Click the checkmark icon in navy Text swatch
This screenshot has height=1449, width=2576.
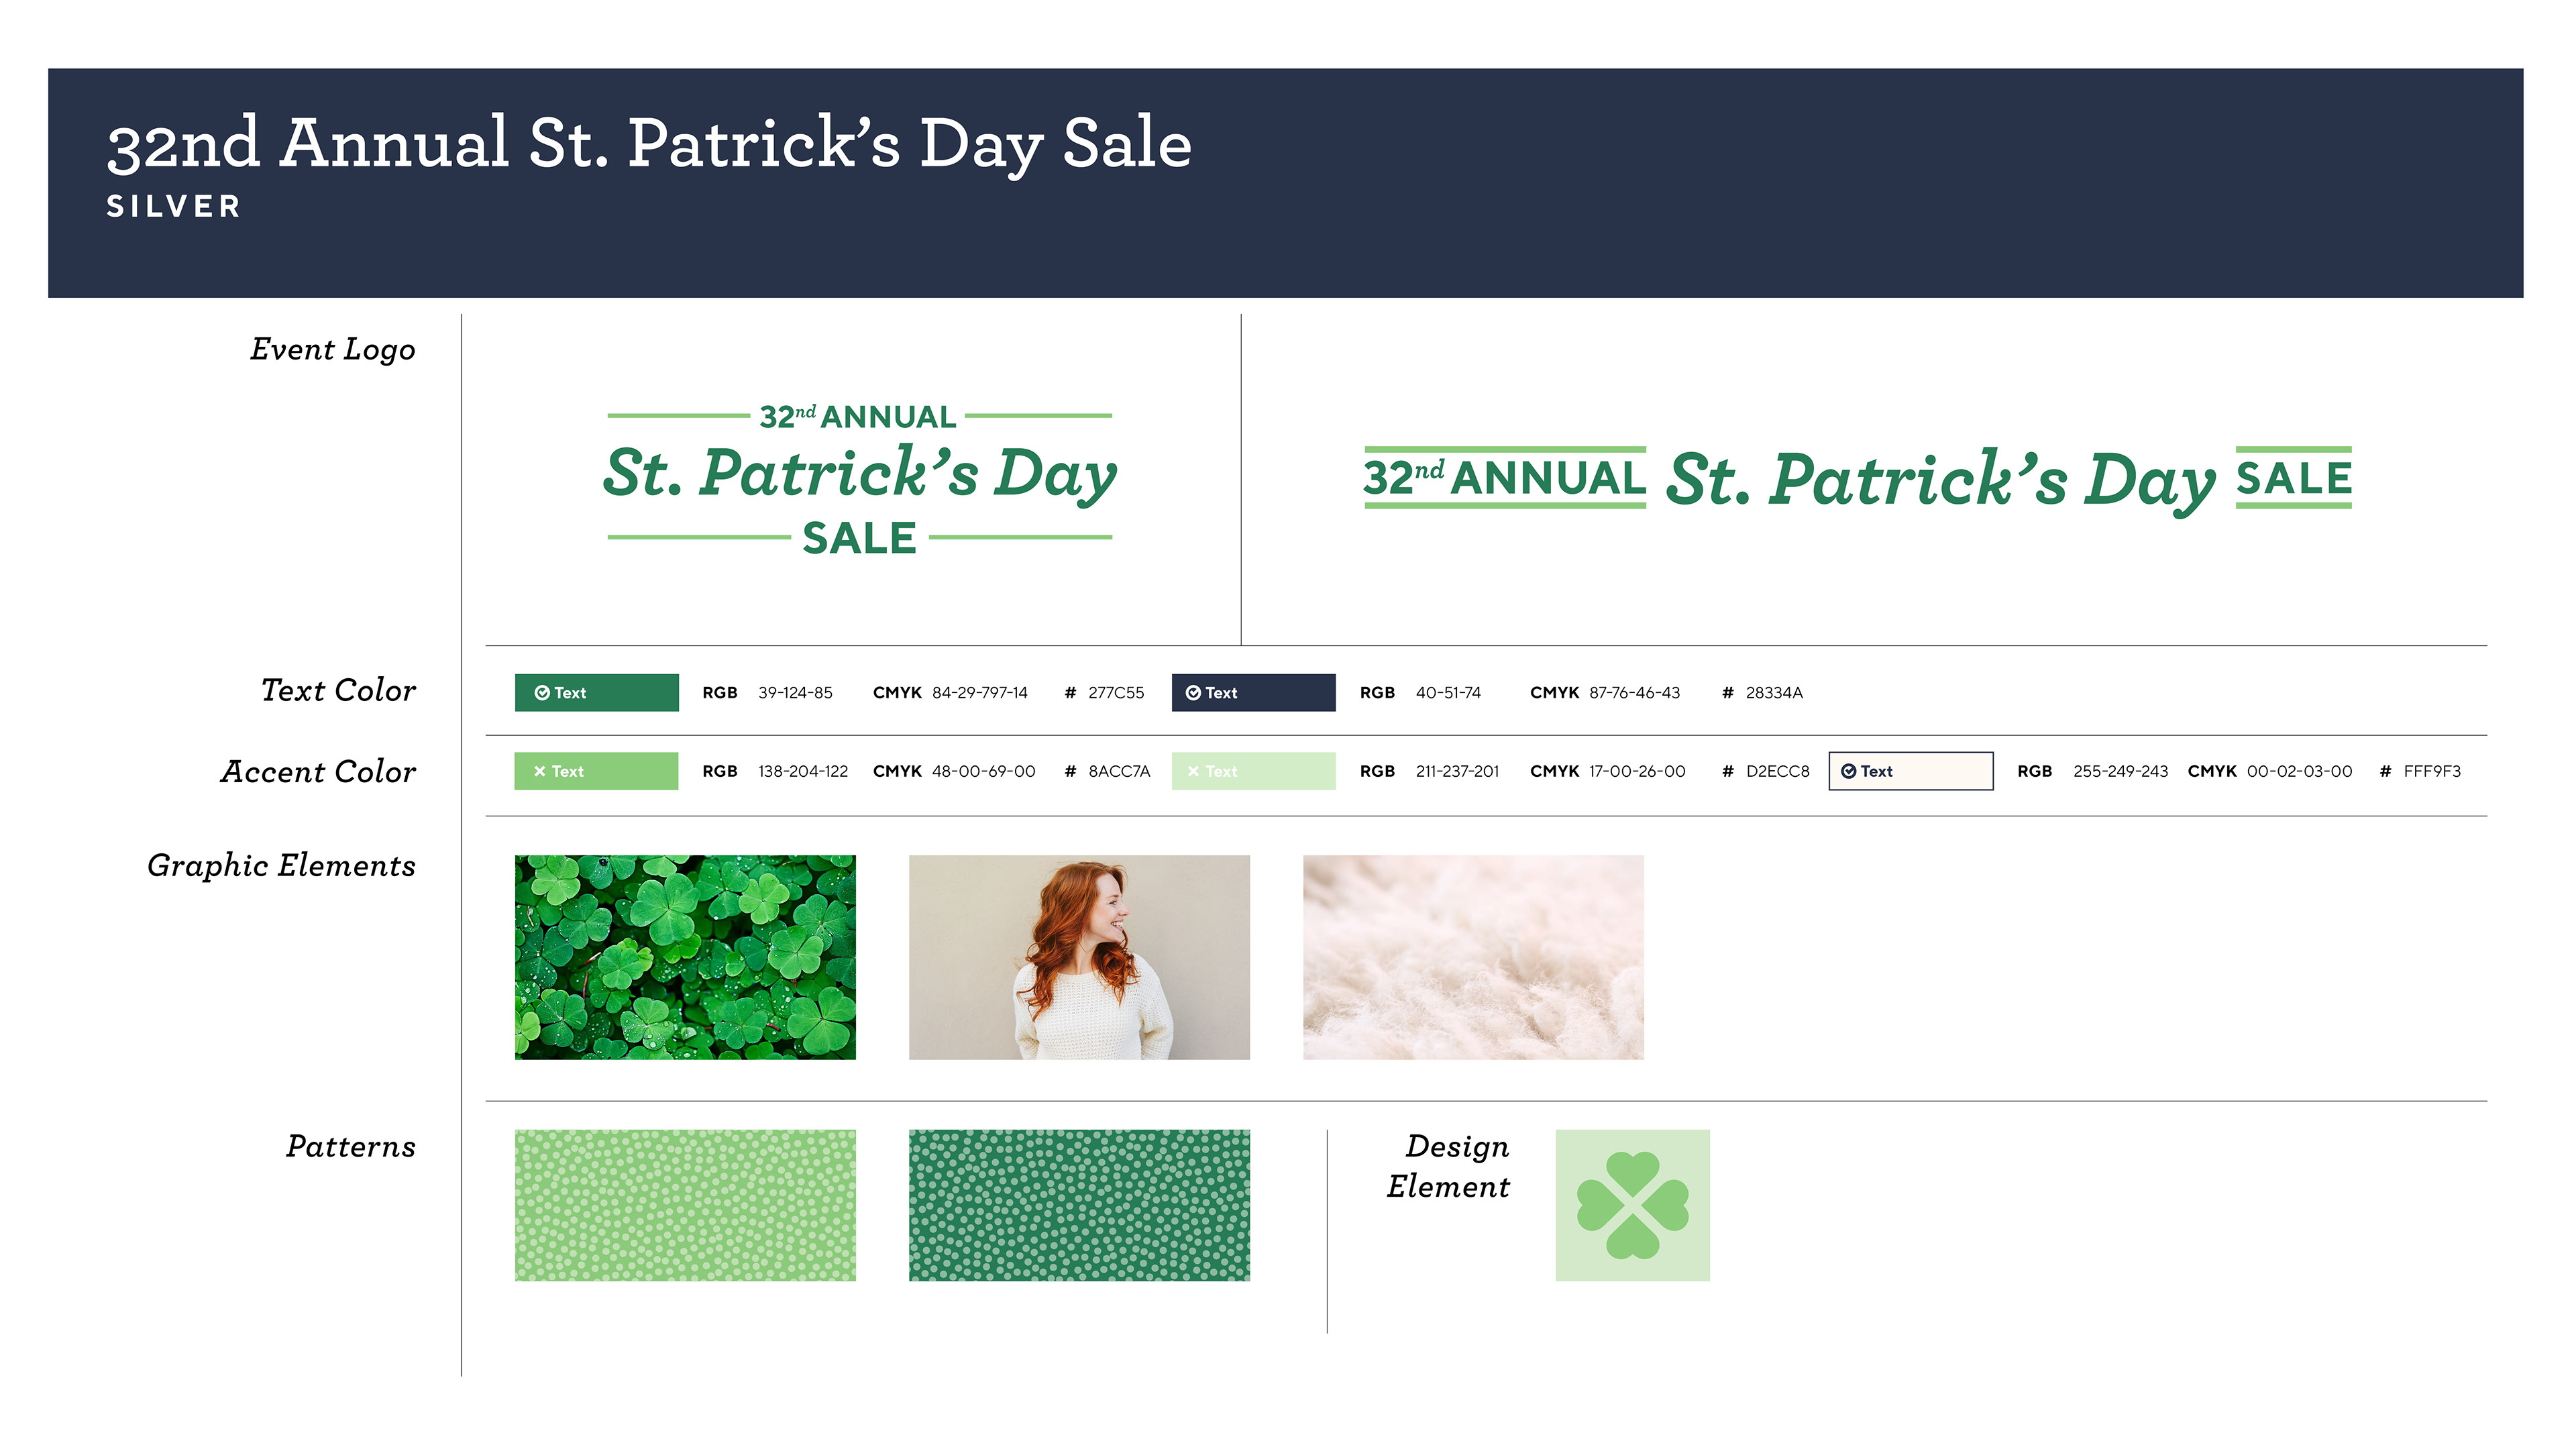pyautogui.click(x=1193, y=693)
